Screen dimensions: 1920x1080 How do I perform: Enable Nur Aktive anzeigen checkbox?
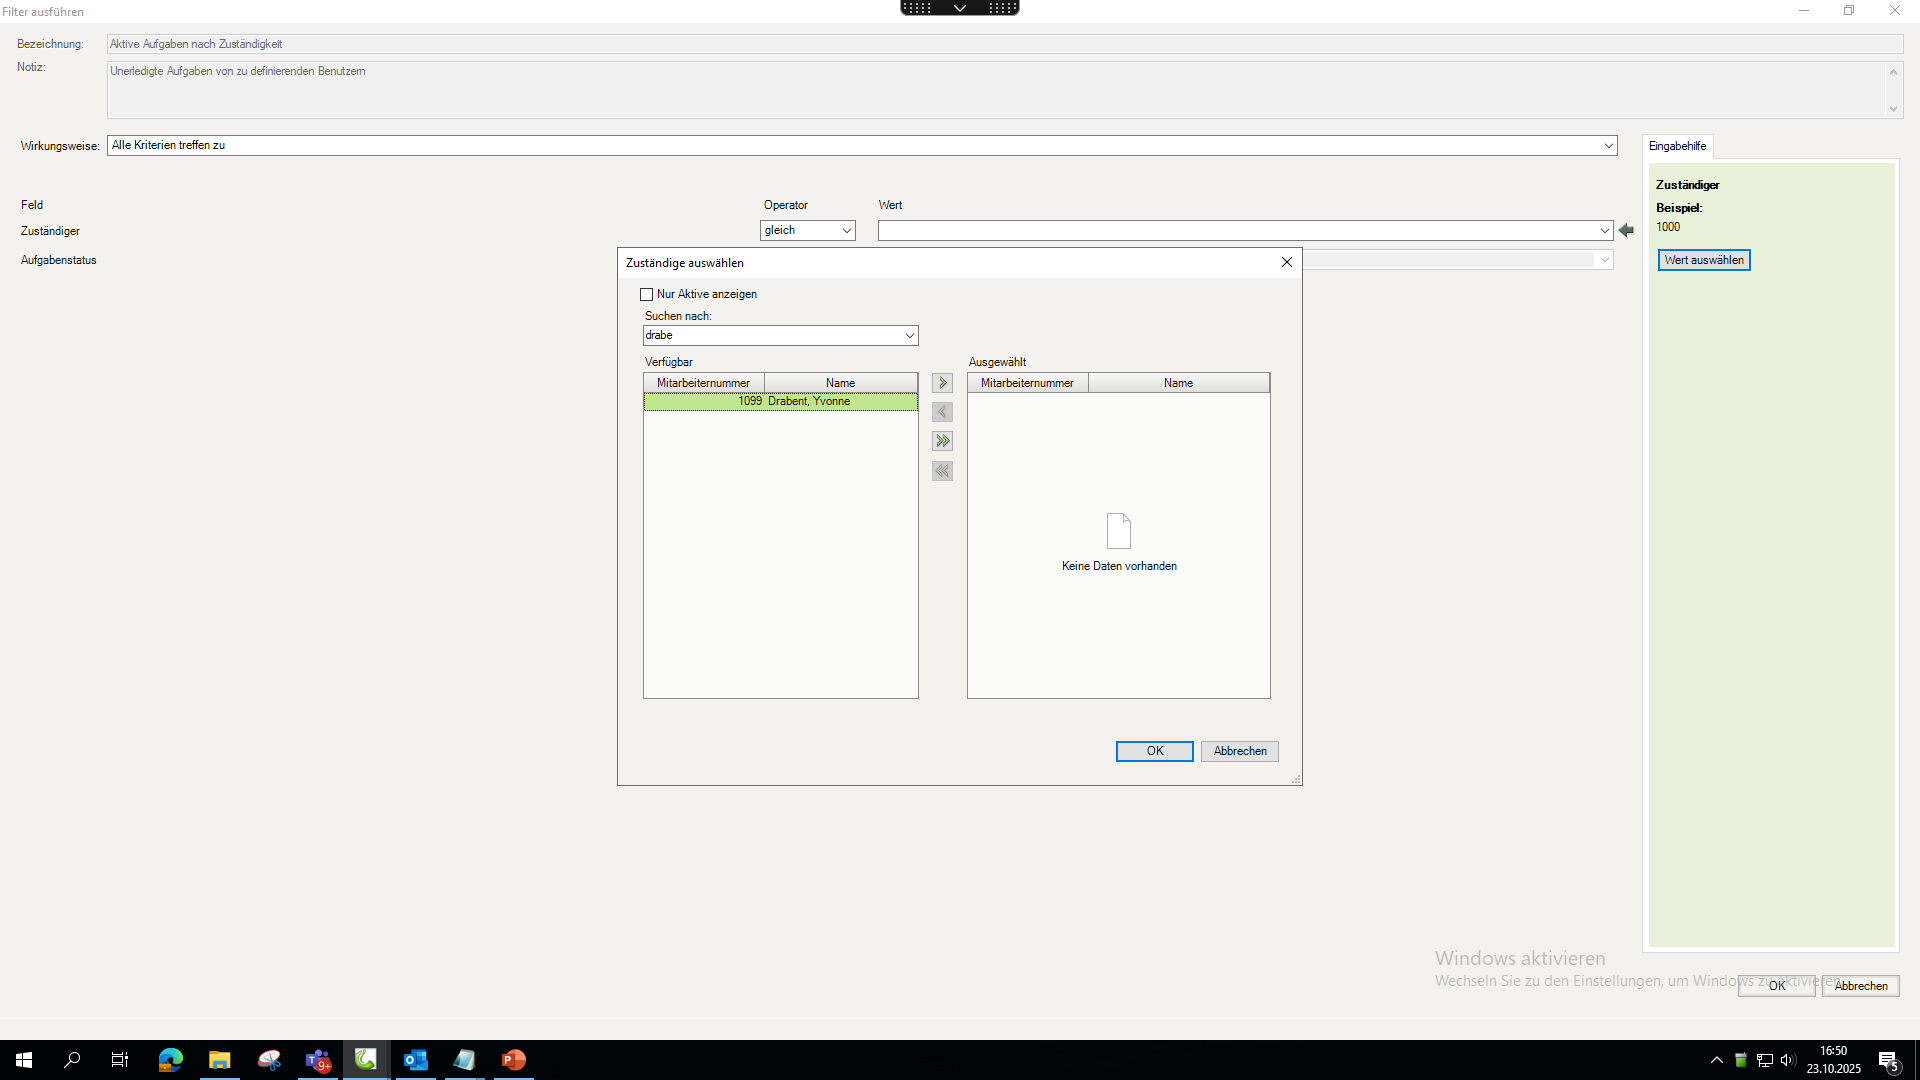pyautogui.click(x=647, y=294)
